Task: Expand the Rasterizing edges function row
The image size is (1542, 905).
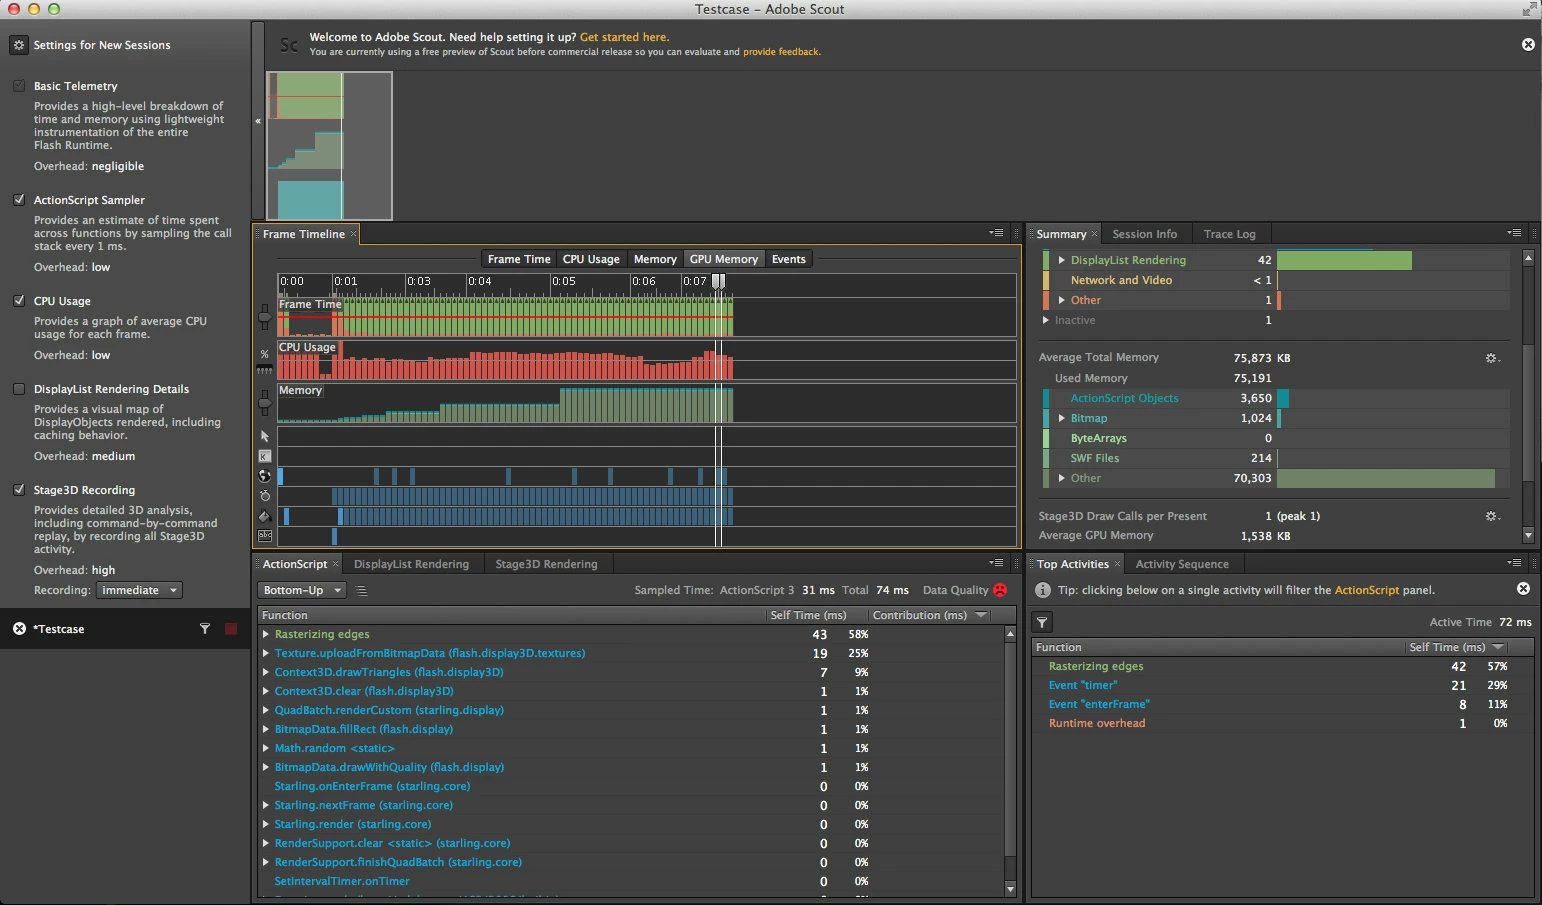Action: pyautogui.click(x=266, y=634)
